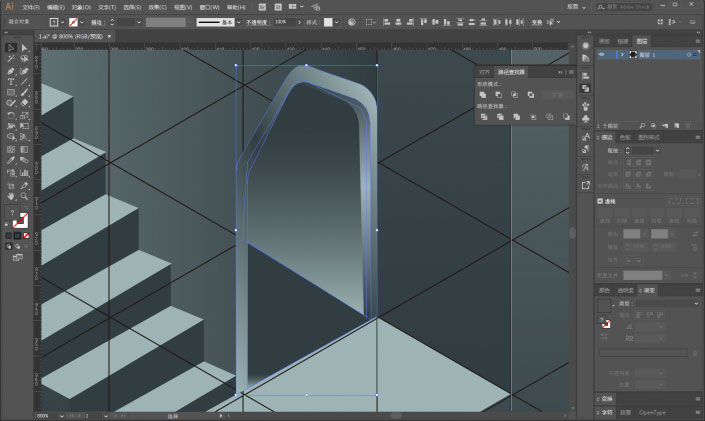
Task: Select the Curvature tool
Action: pos(24,71)
